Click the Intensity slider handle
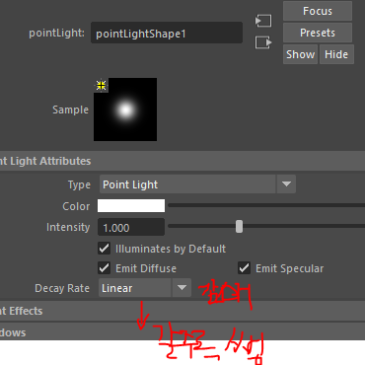This screenshot has height=365, width=365. point(239,226)
